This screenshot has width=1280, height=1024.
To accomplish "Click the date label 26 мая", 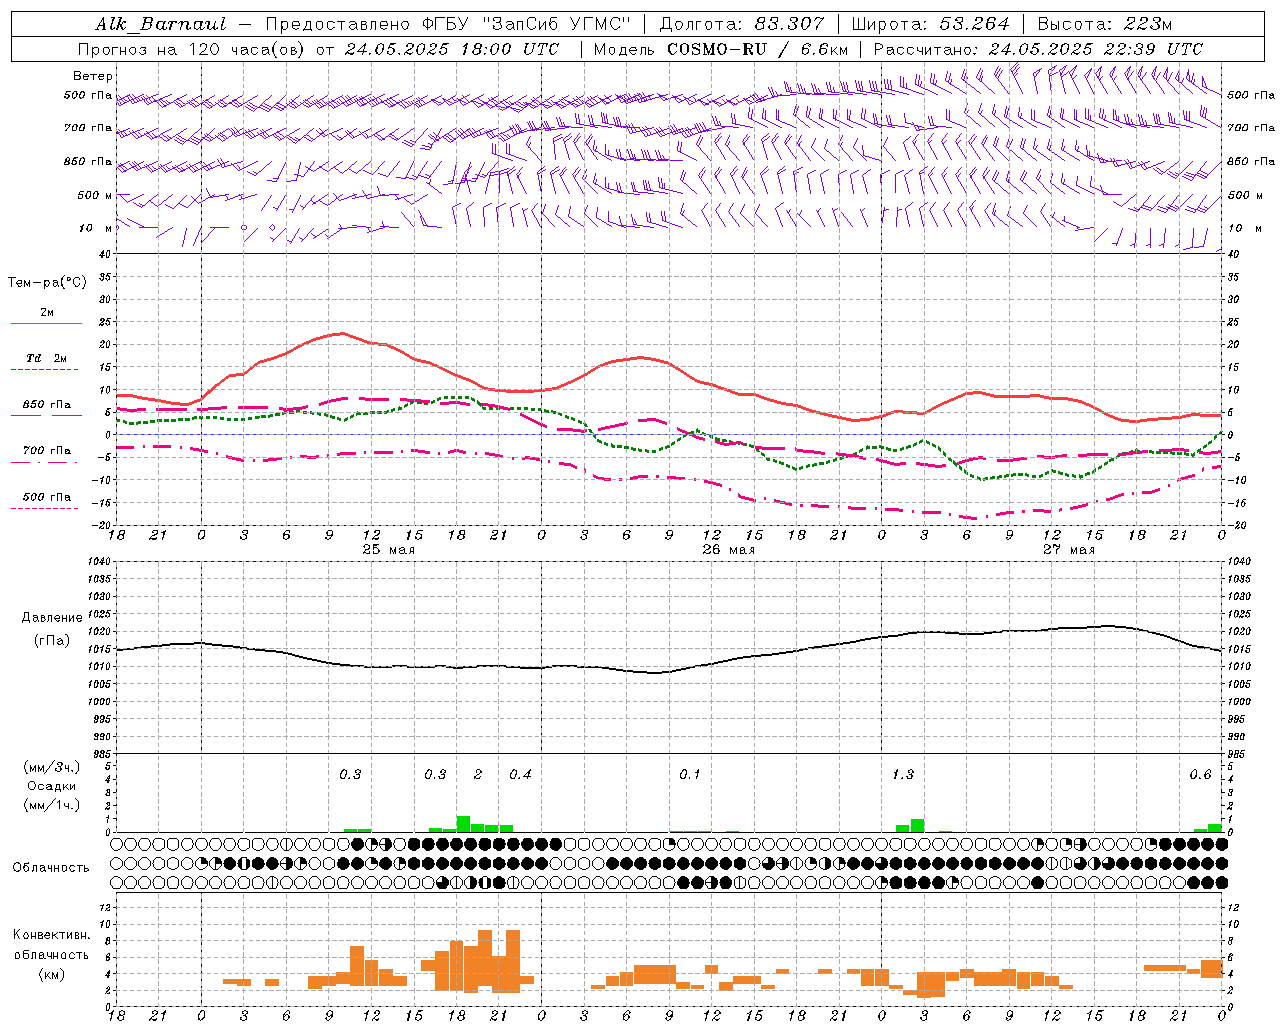I will (x=728, y=550).
